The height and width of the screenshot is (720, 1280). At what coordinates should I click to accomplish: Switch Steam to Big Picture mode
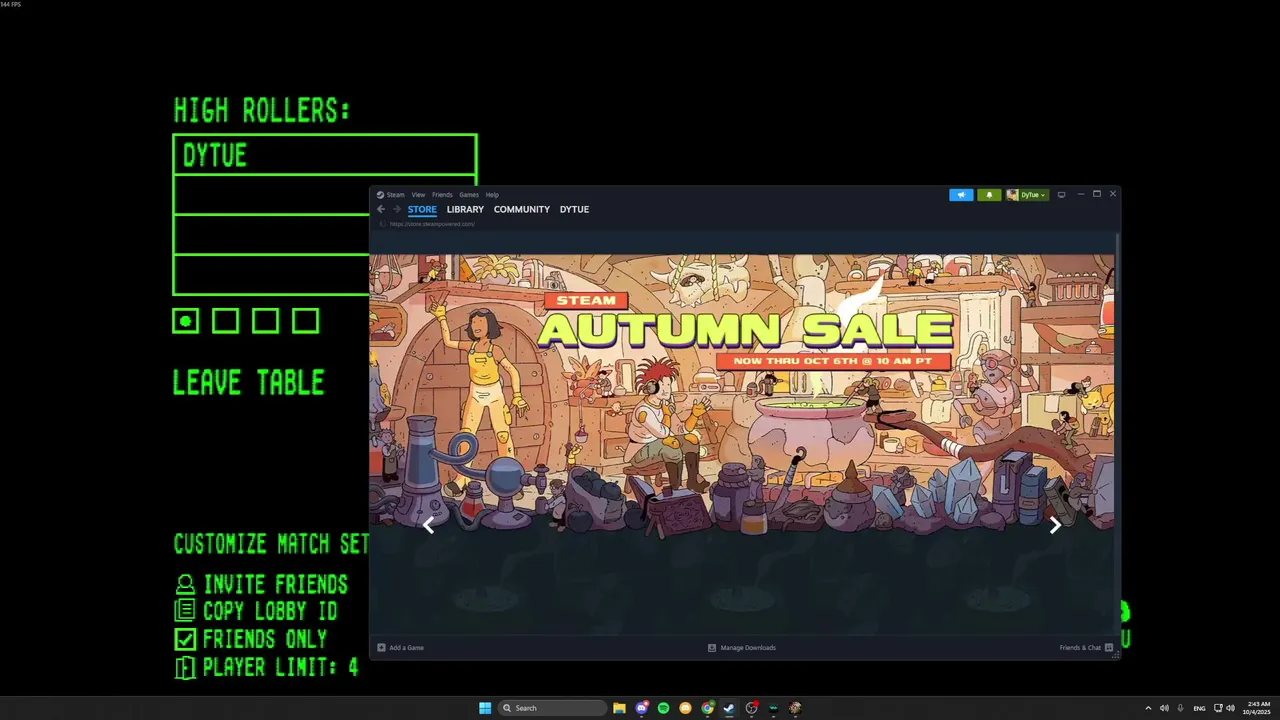[x=1061, y=195]
